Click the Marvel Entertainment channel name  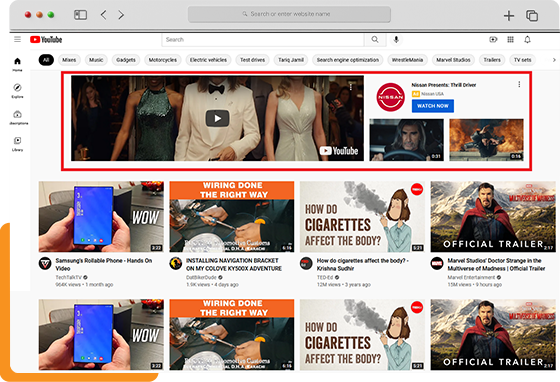pyautogui.click(x=471, y=277)
